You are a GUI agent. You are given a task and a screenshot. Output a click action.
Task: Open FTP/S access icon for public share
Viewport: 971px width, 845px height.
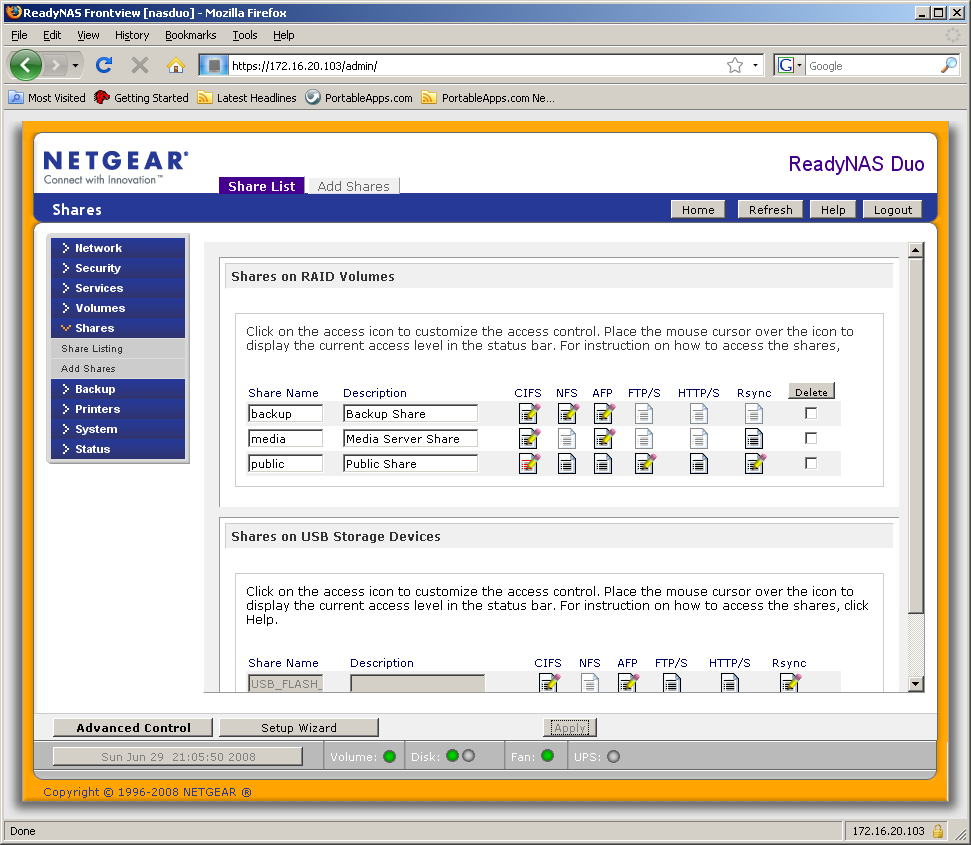click(x=645, y=464)
